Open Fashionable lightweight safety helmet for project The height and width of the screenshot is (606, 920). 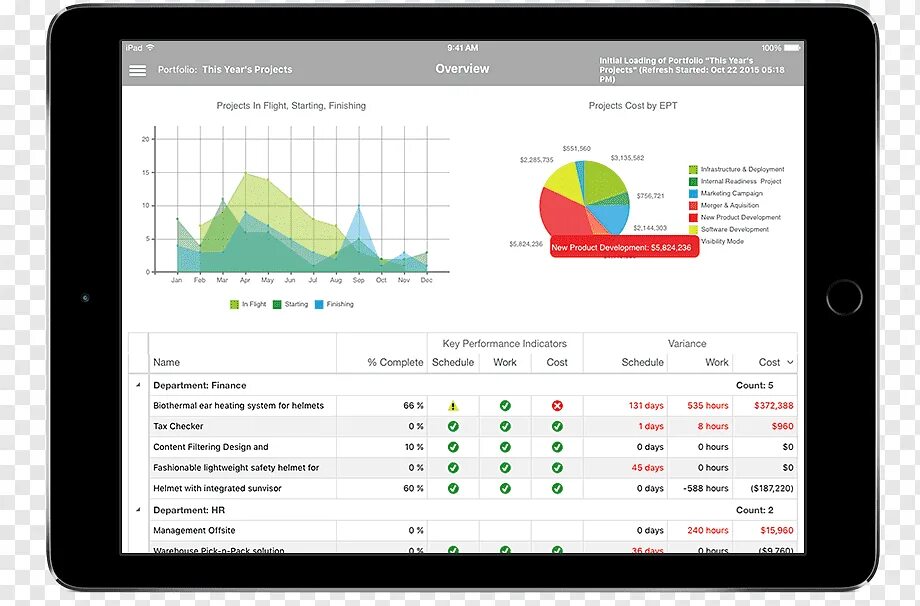(236, 468)
